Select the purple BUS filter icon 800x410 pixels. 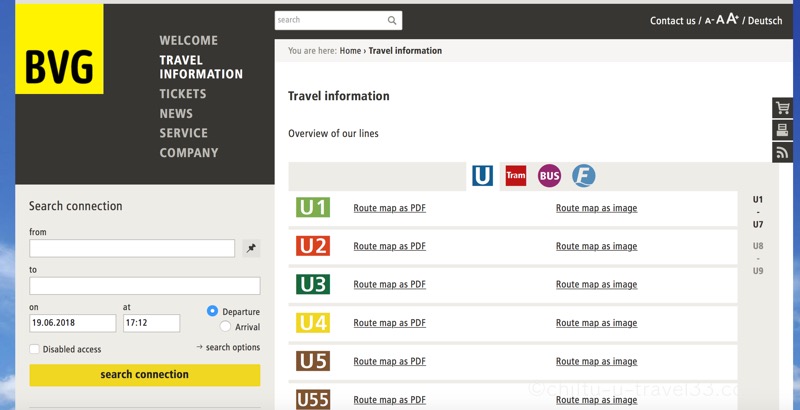[x=549, y=176]
